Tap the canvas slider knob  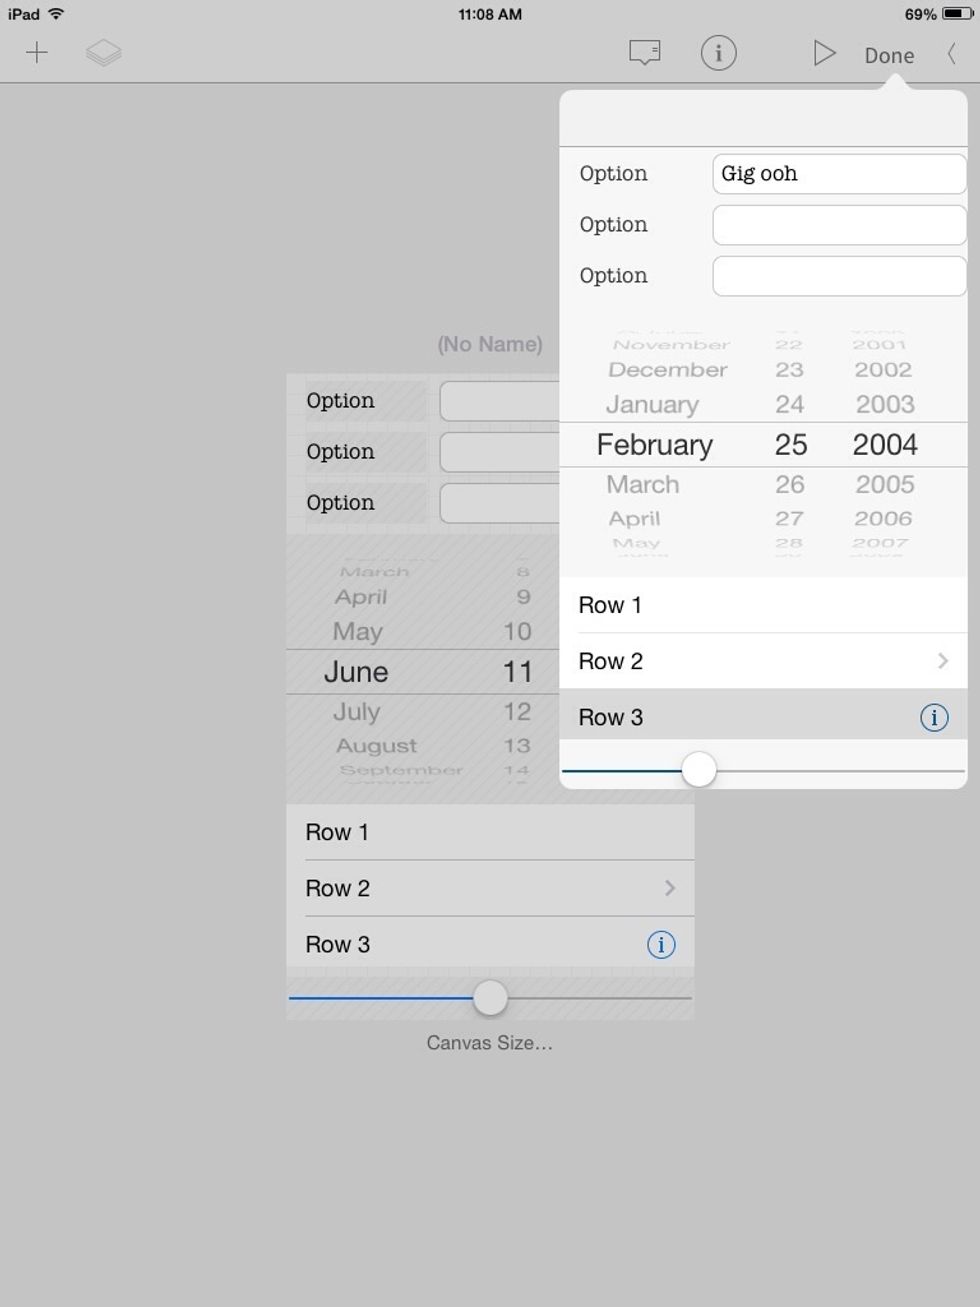pos(490,997)
